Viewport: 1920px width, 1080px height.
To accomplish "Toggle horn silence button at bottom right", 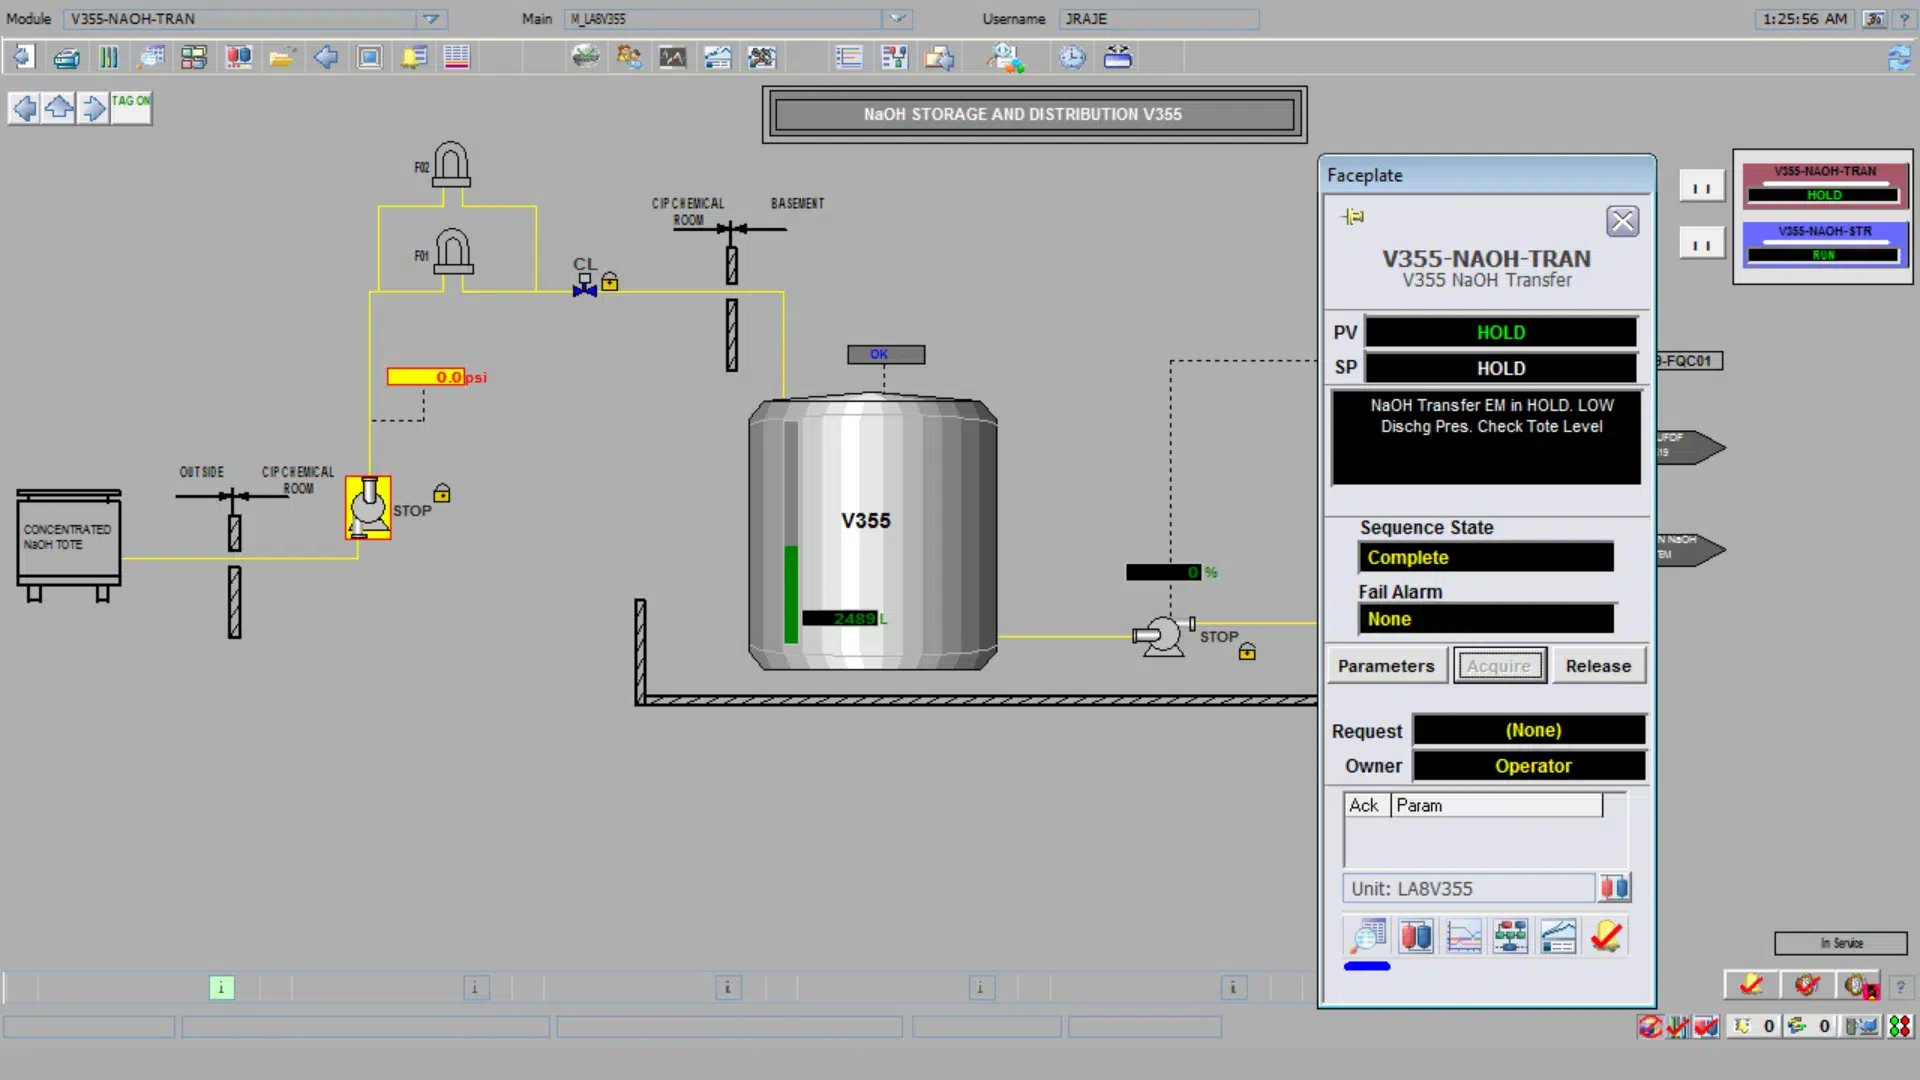I will pyautogui.click(x=1860, y=986).
